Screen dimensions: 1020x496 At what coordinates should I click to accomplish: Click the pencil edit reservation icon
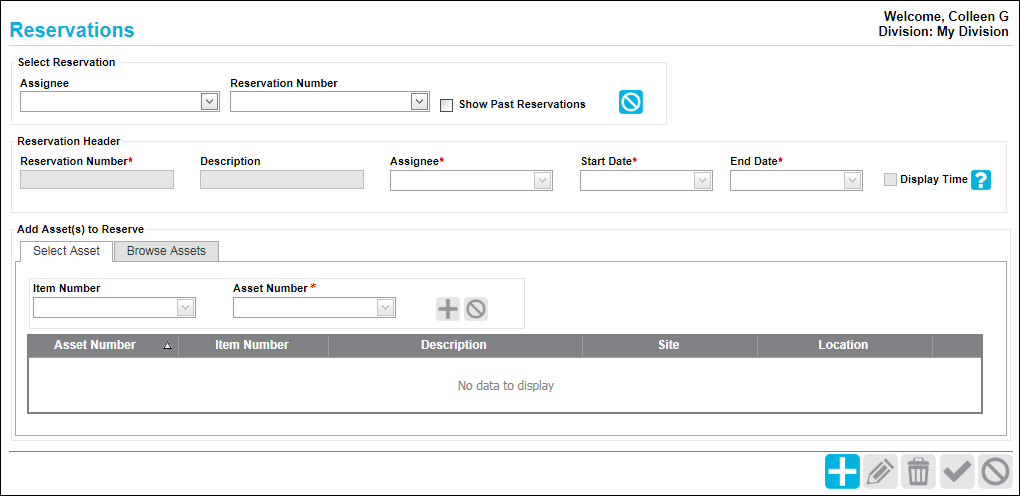[x=881, y=471]
